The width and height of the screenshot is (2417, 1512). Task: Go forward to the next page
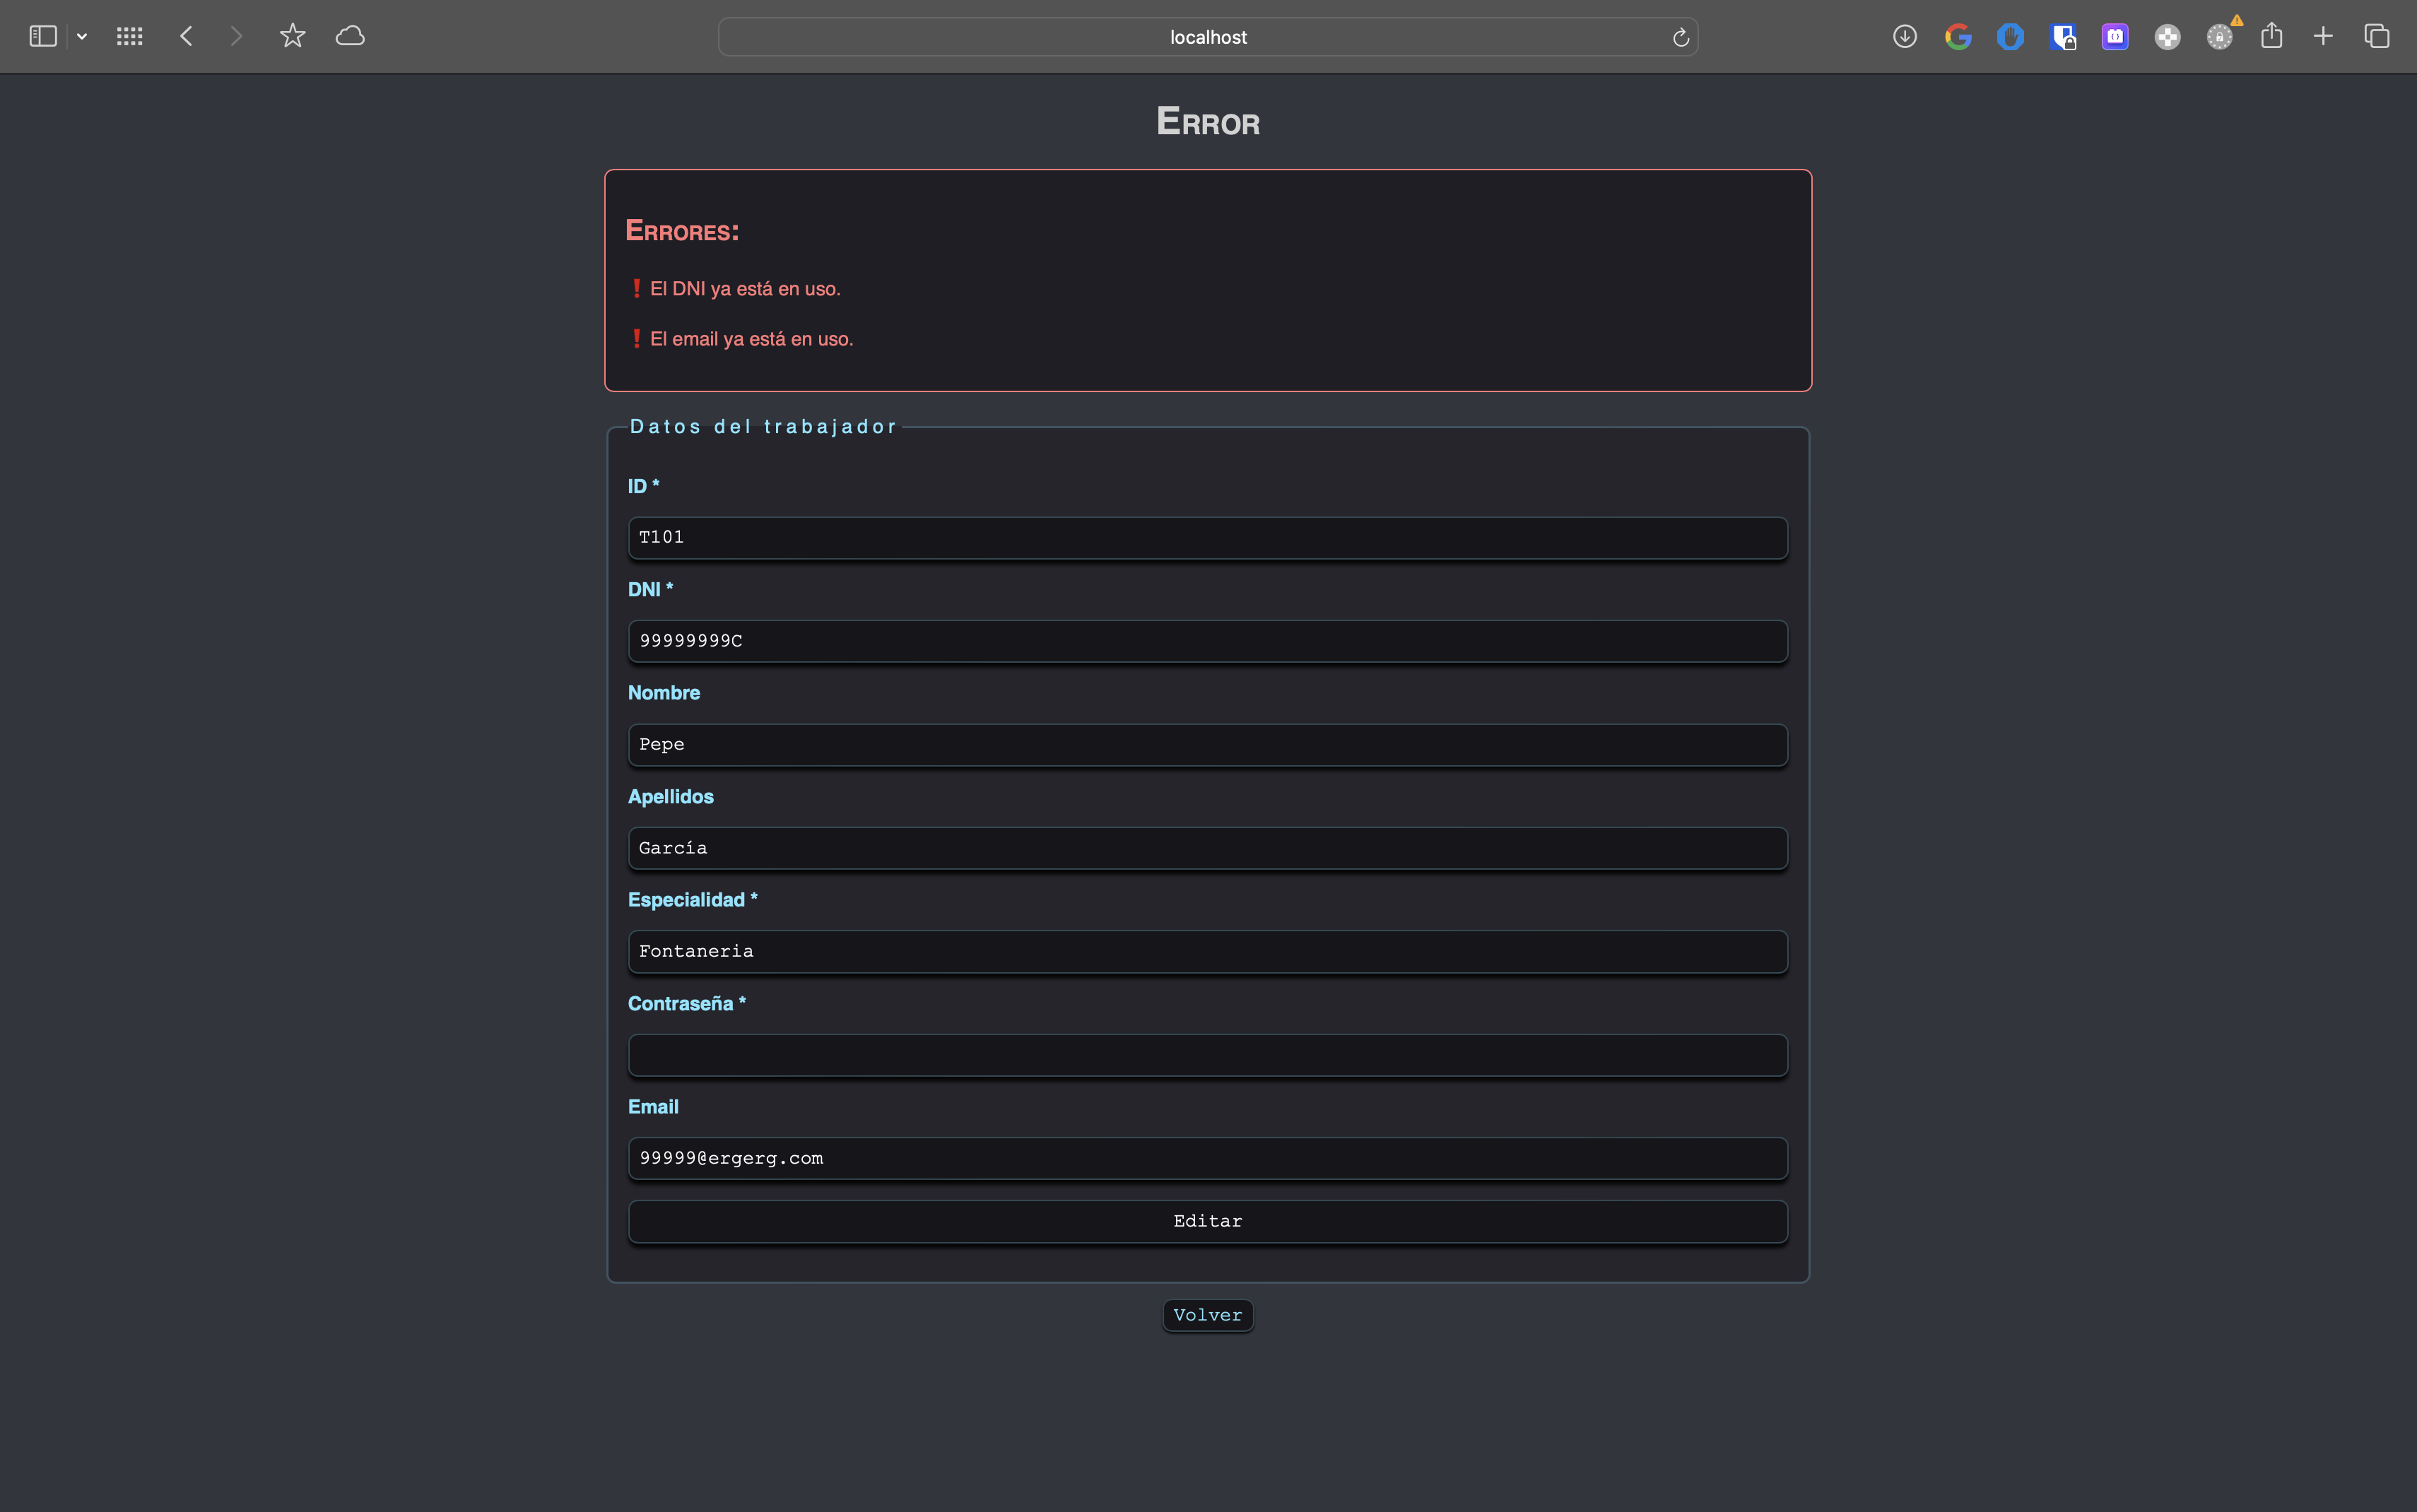(236, 37)
